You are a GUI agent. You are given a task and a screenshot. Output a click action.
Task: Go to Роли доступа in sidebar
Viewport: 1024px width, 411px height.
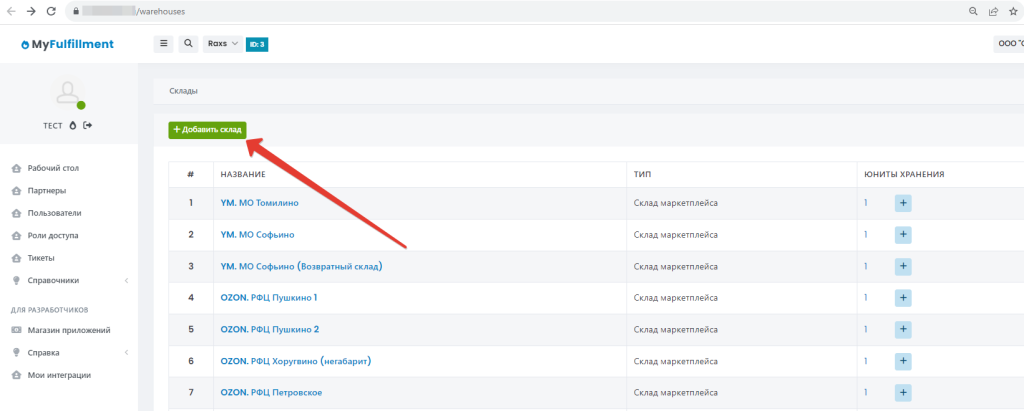pyautogui.click(x=53, y=235)
